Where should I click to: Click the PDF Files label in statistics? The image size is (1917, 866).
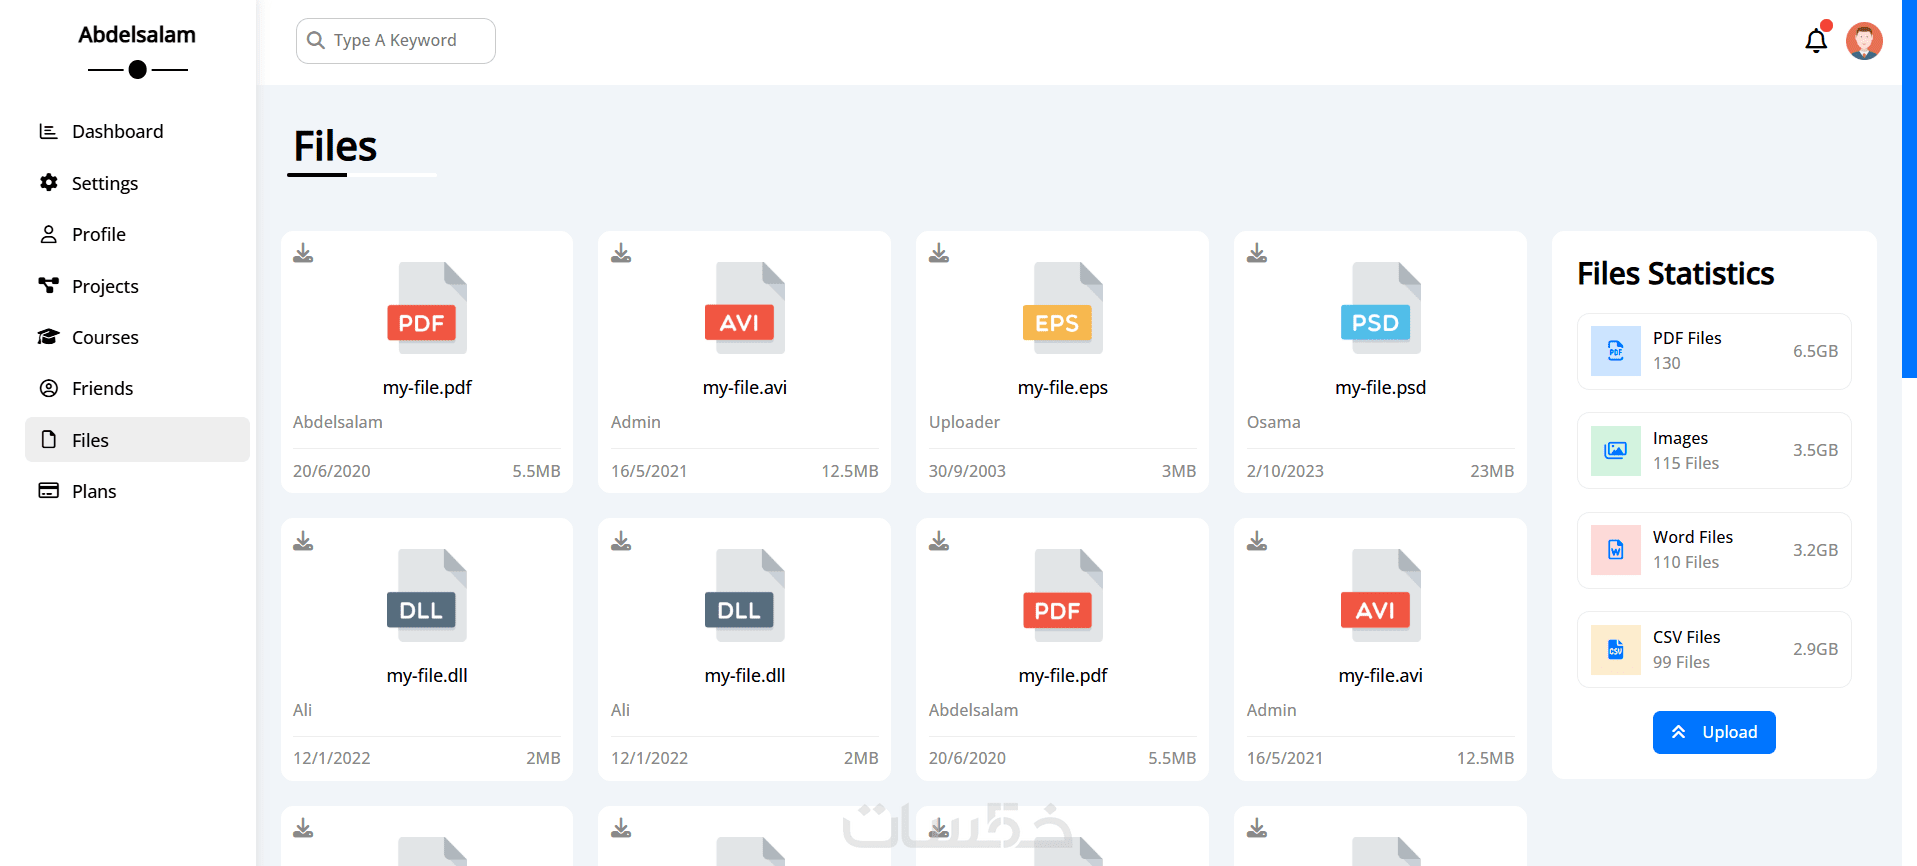pyautogui.click(x=1687, y=338)
